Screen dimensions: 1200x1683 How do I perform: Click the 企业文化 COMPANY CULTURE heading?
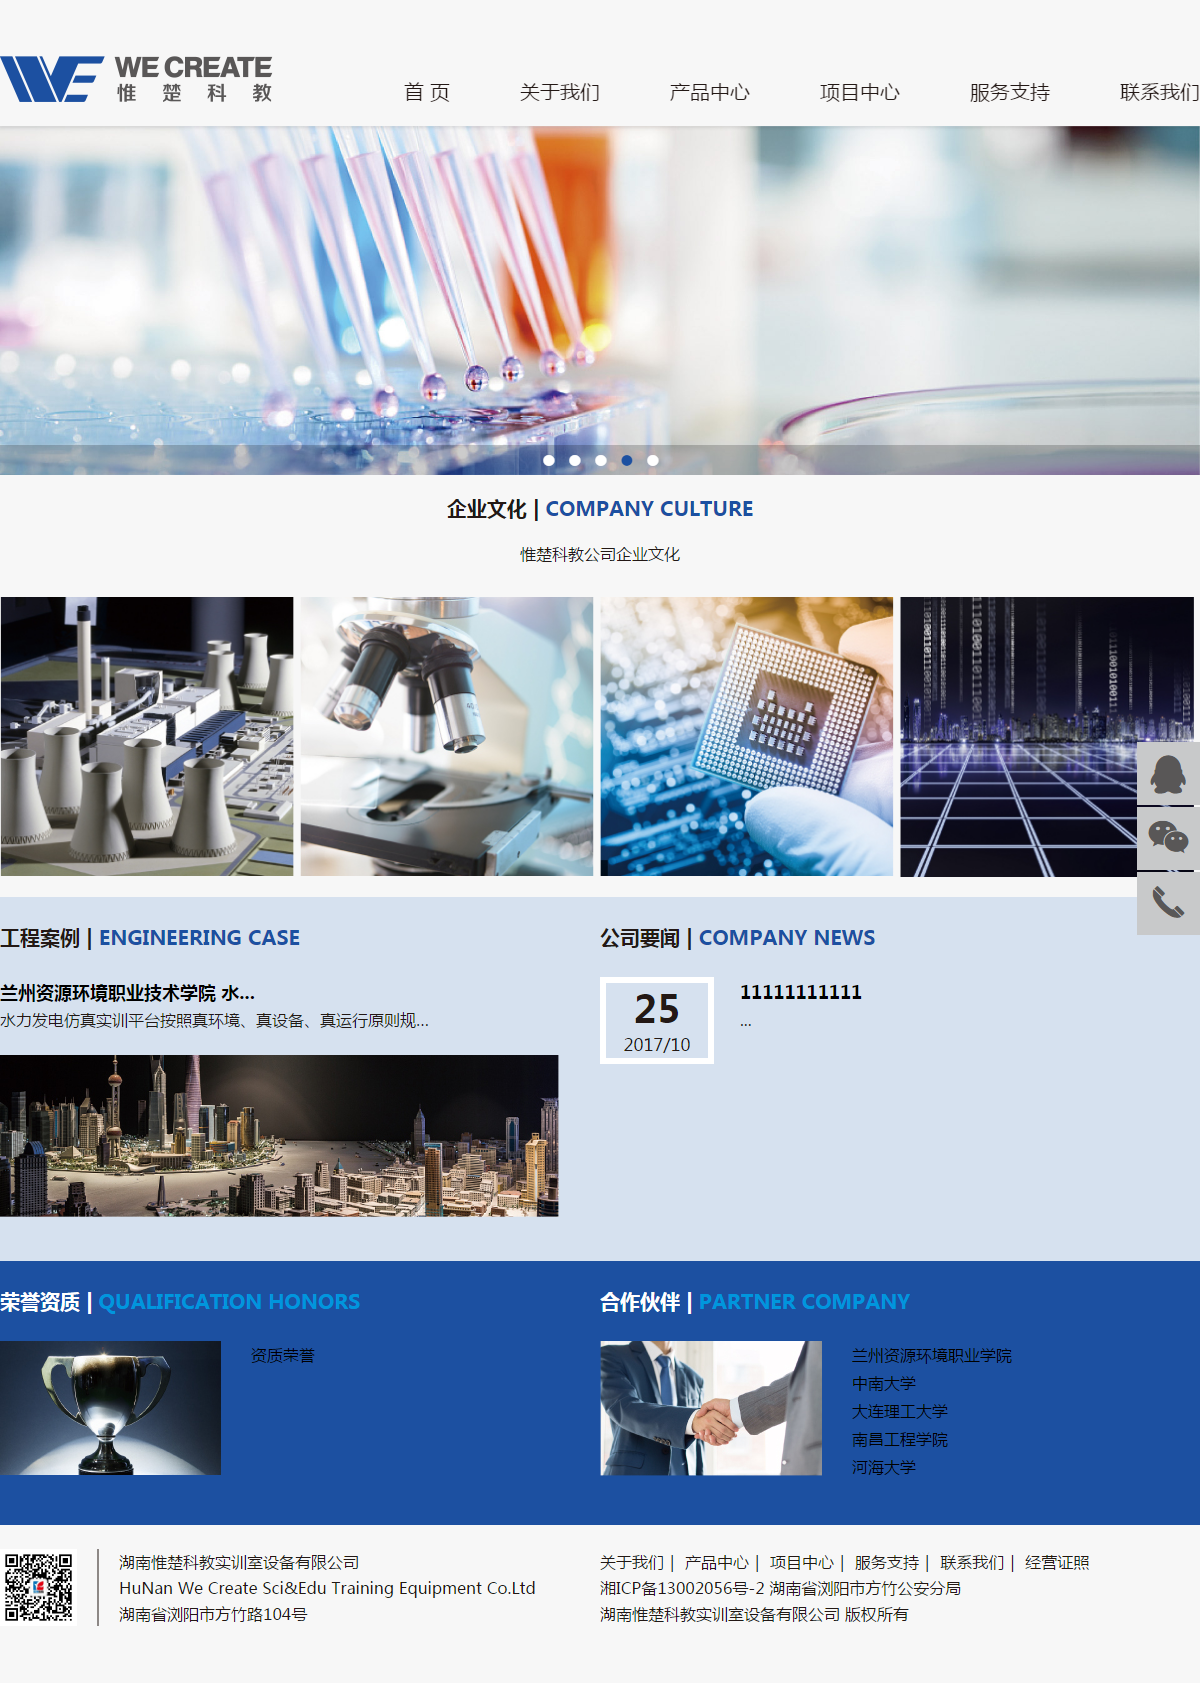600,509
